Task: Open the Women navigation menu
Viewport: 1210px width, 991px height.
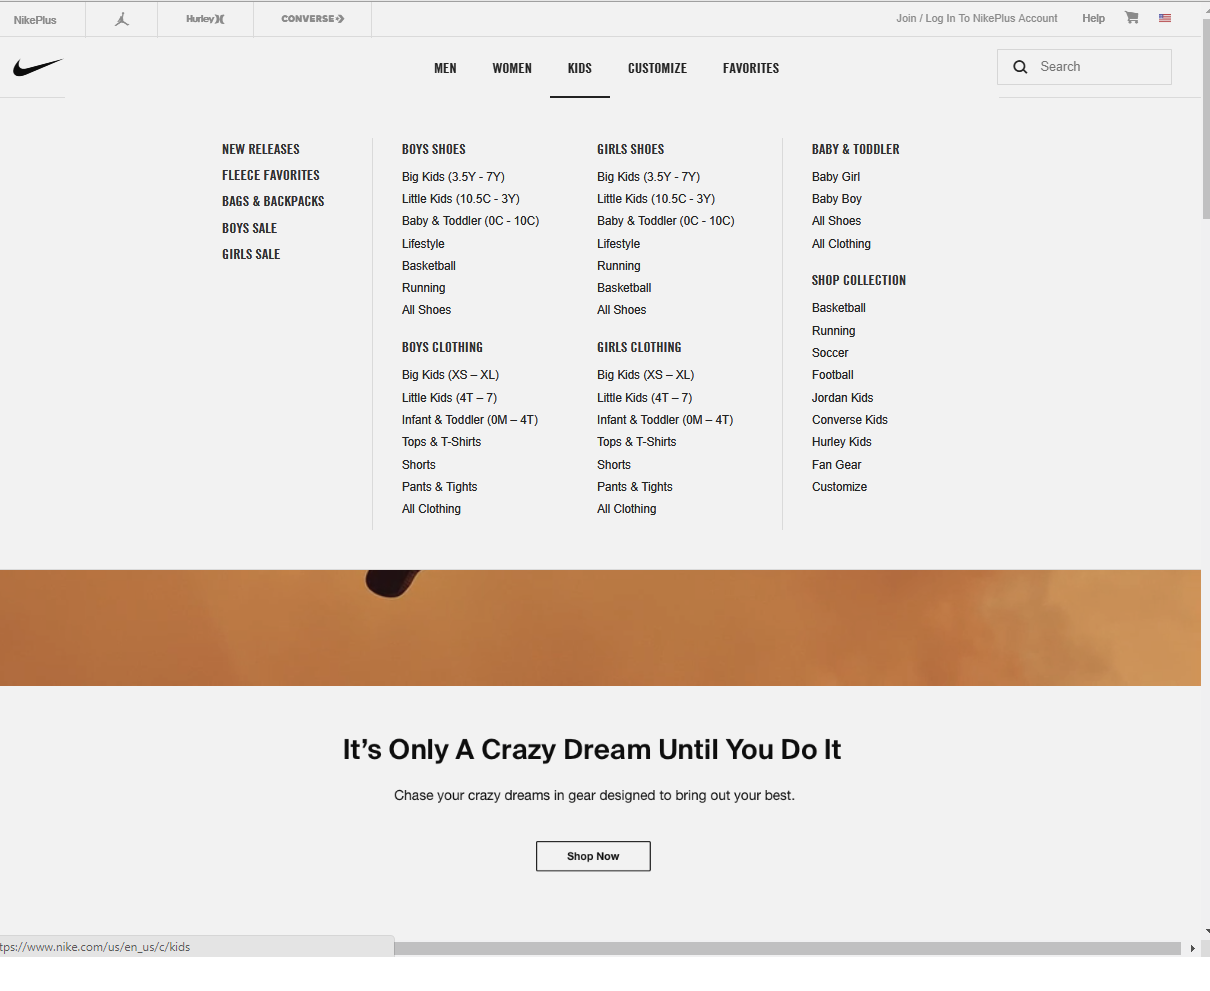Action: [x=512, y=68]
